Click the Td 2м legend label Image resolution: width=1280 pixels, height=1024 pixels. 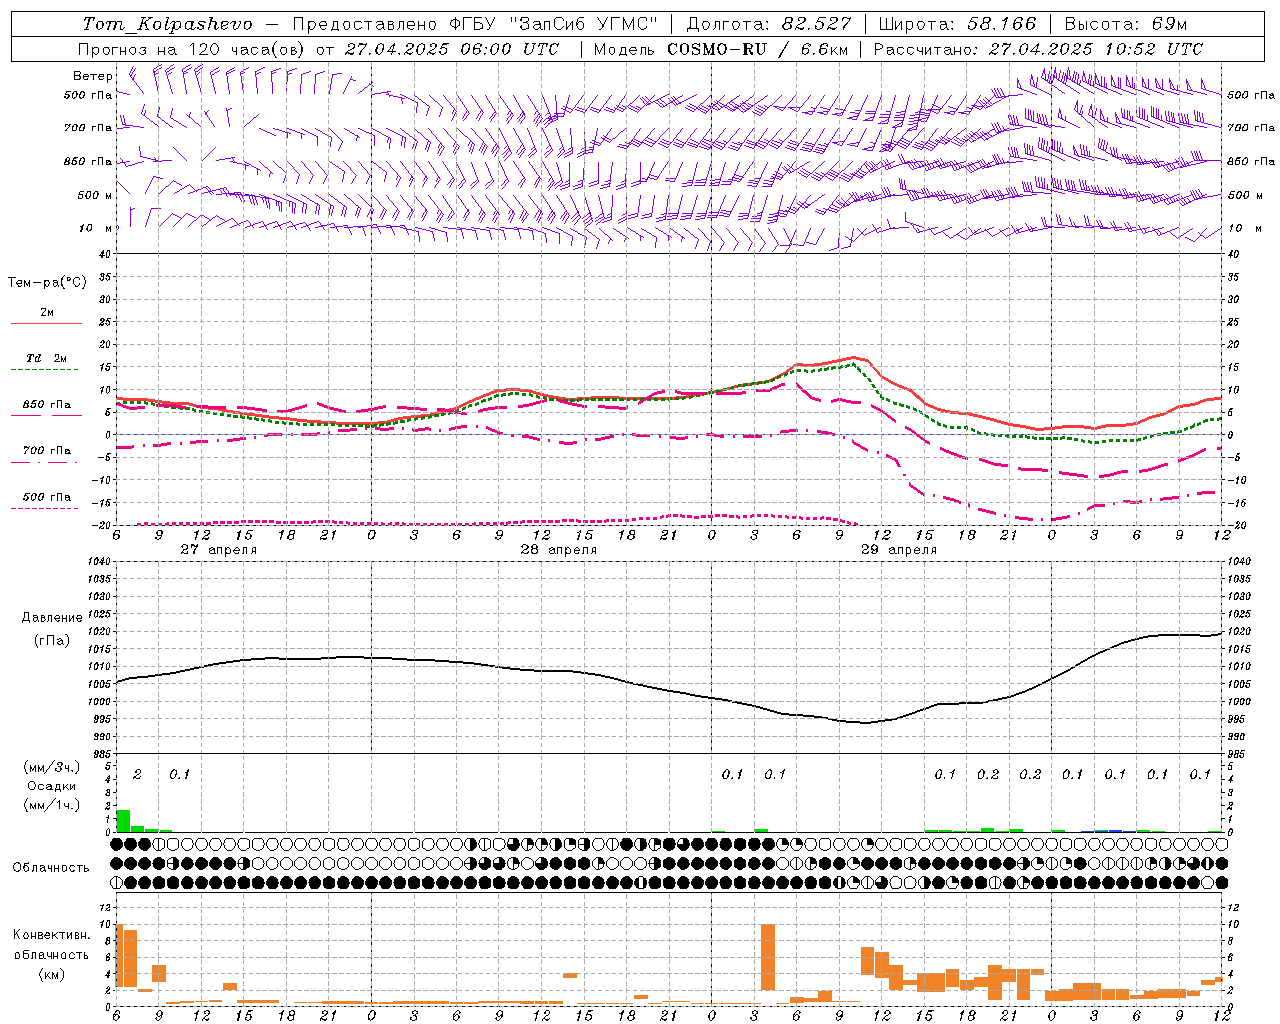(x=47, y=358)
